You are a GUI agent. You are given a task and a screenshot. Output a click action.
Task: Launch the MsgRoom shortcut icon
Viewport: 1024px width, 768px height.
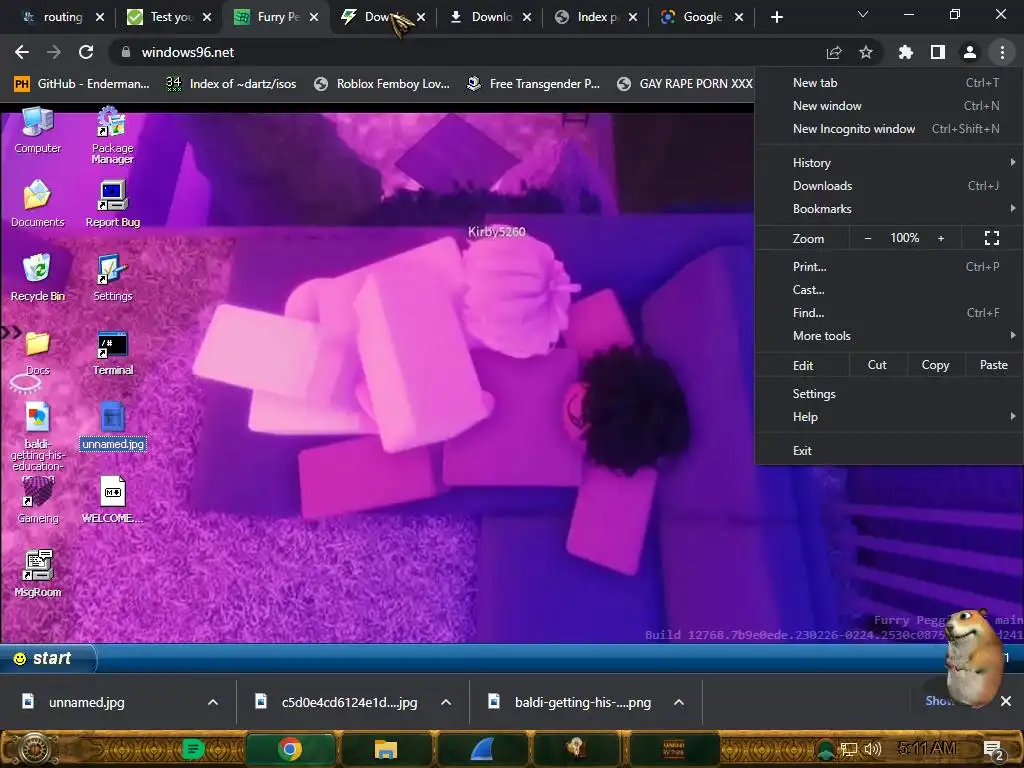click(37, 574)
